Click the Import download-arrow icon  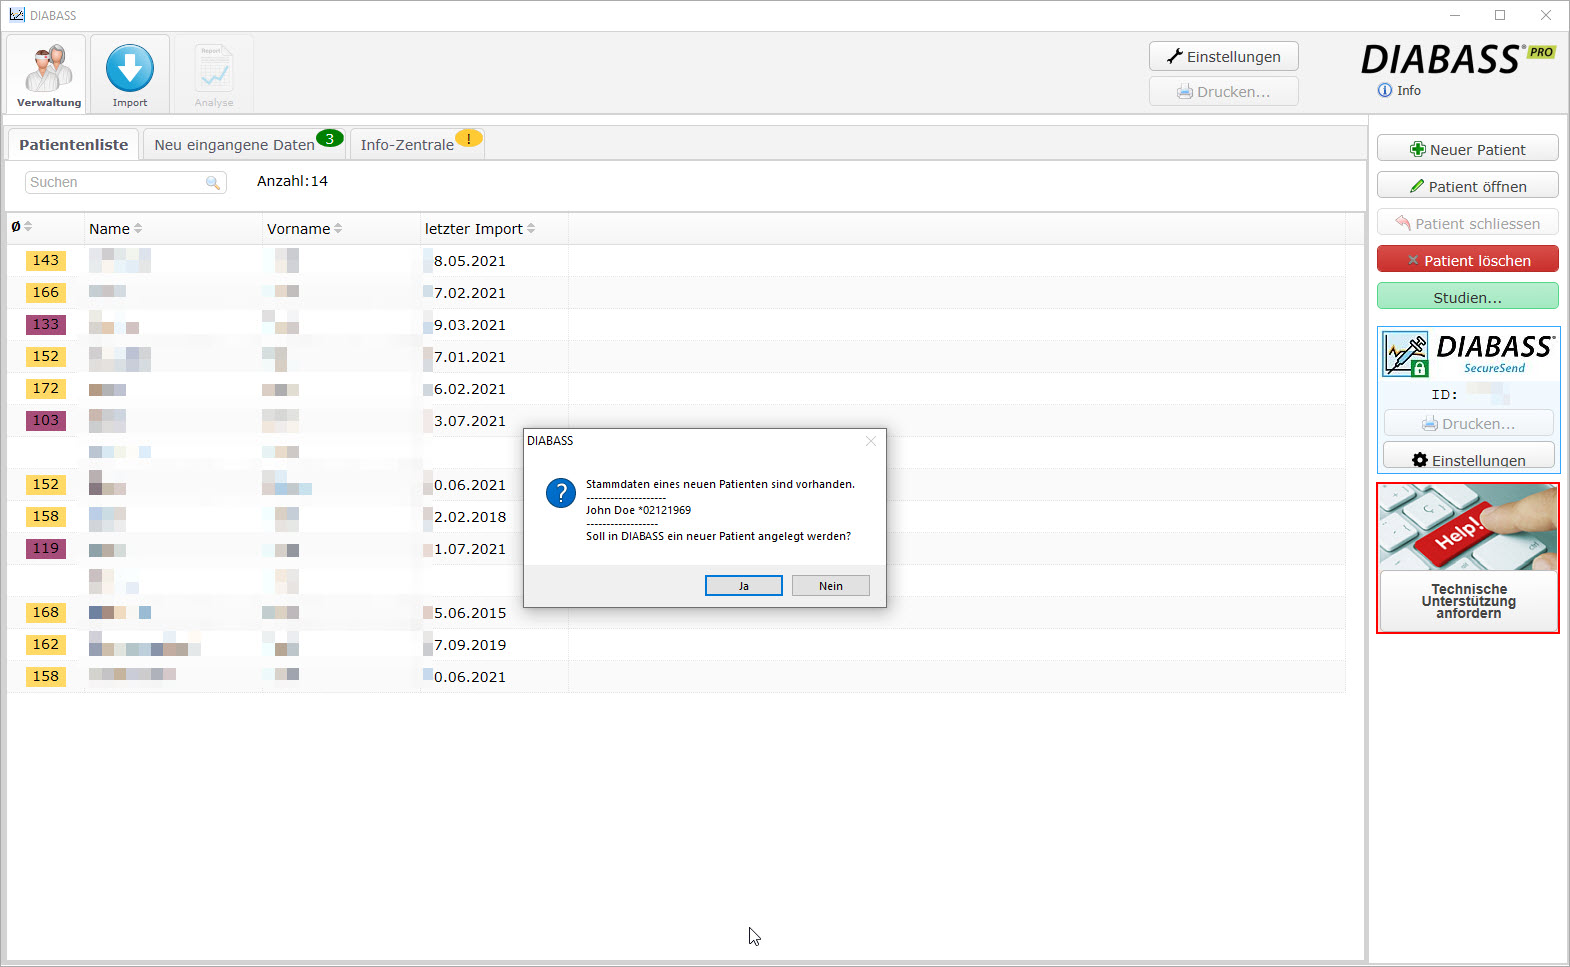pos(130,68)
